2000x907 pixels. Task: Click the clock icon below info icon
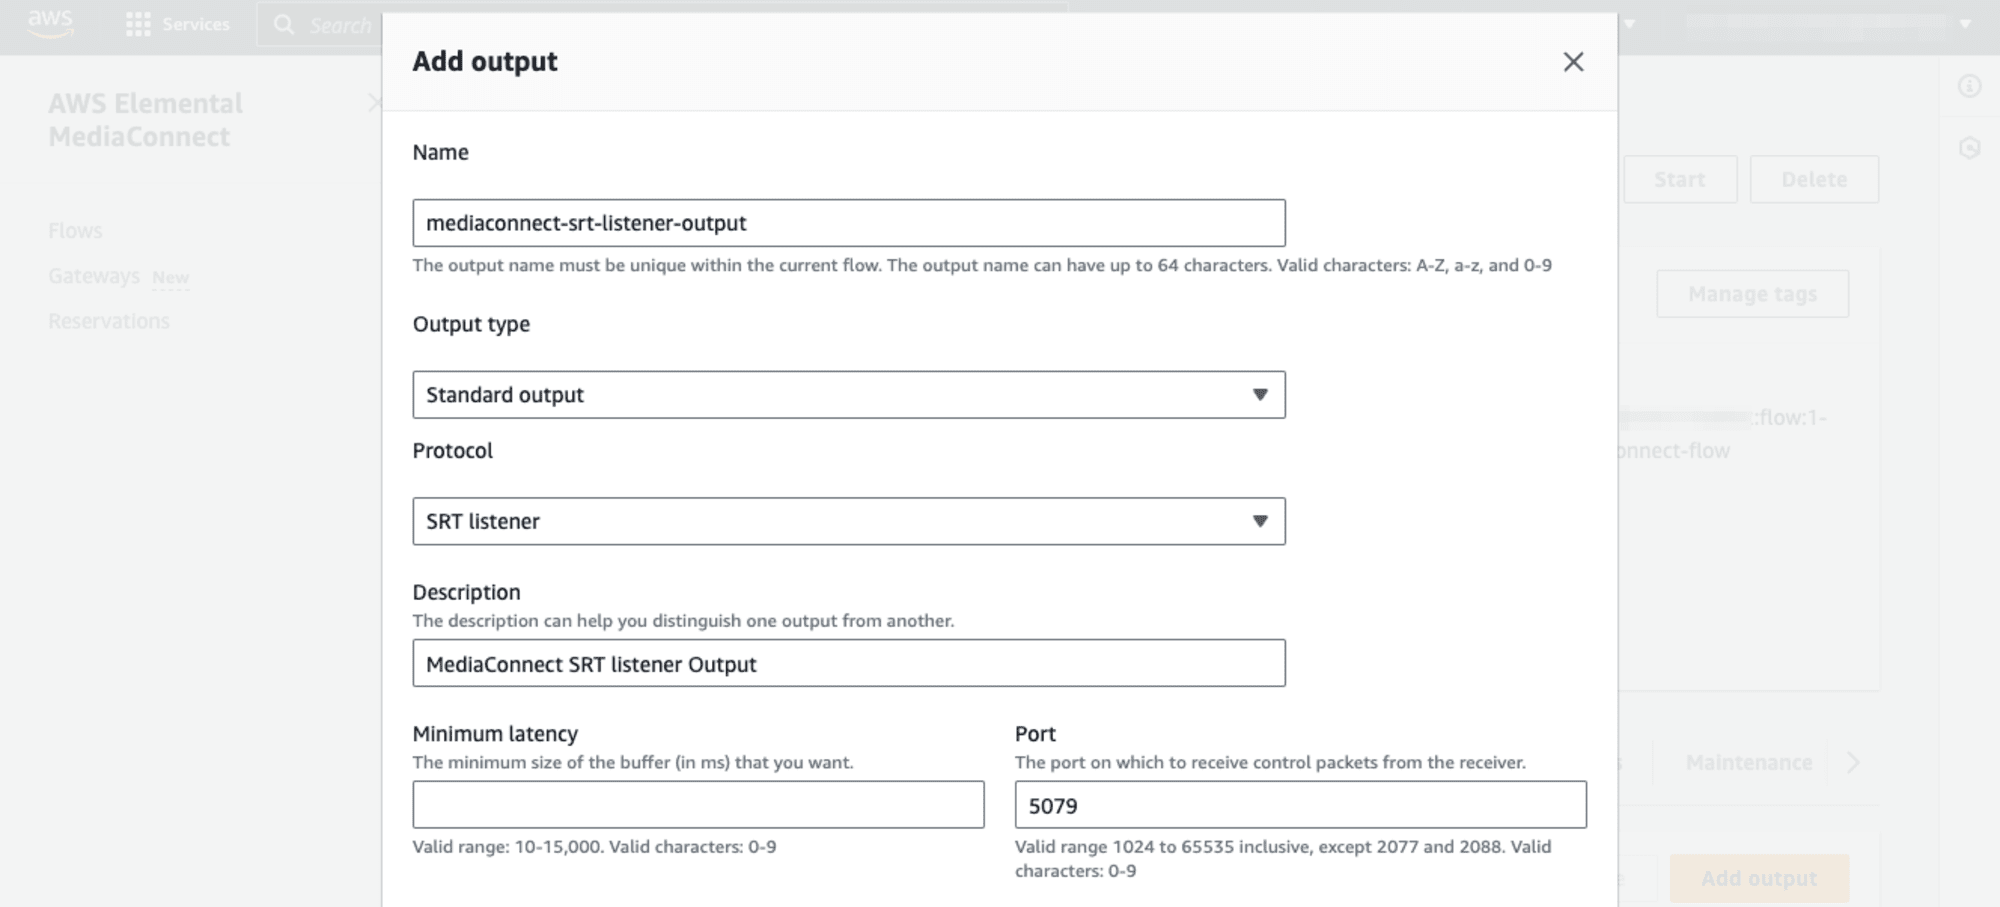pyautogui.click(x=1969, y=148)
